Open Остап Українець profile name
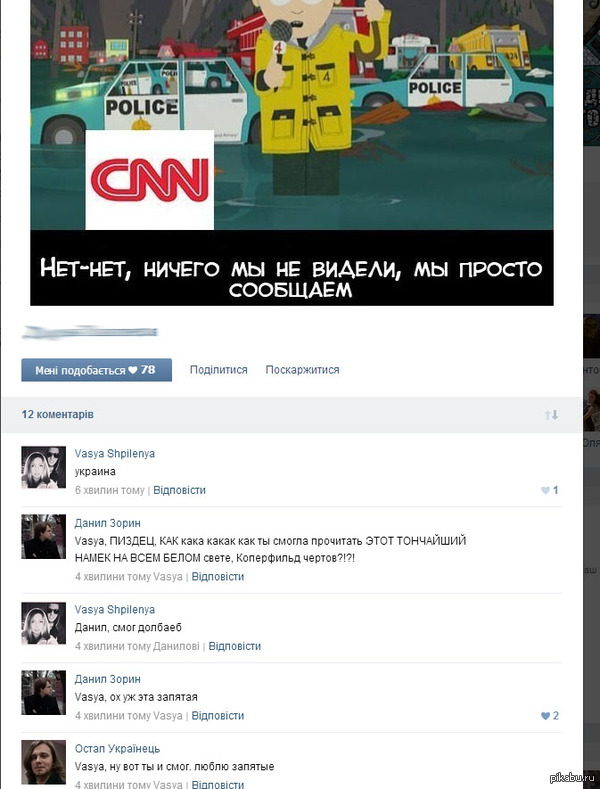600x789 pixels. pos(117,749)
